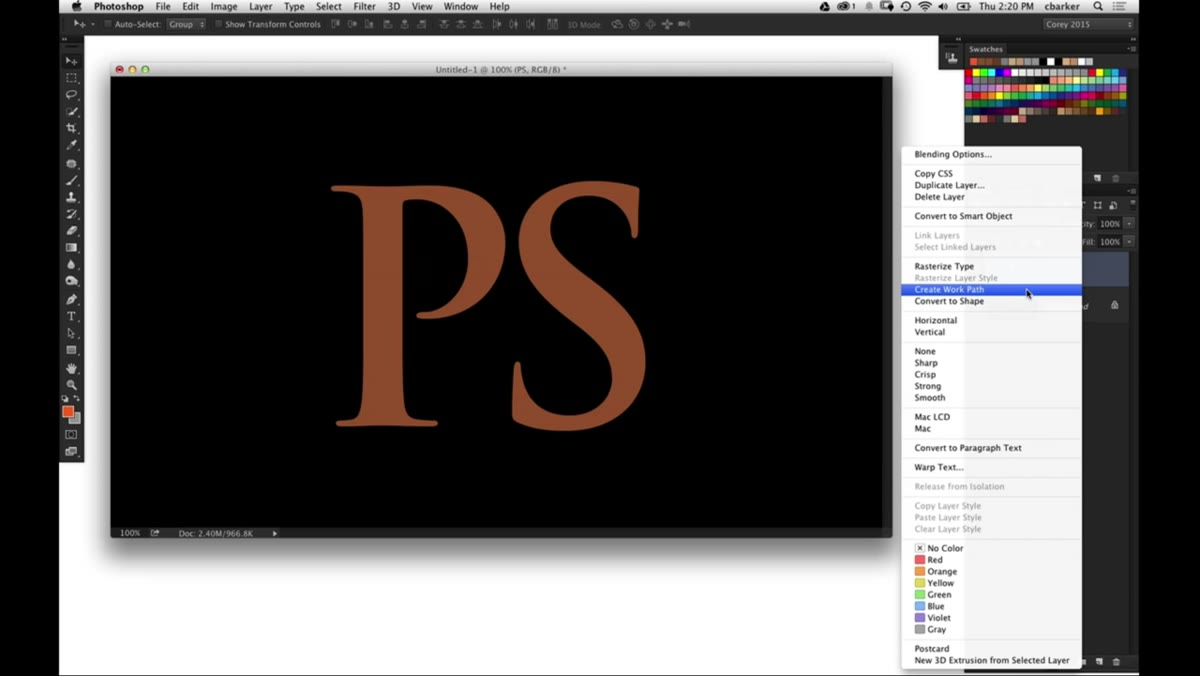Change screen mode from toolbox bottom
Image resolution: width=1200 pixels, height=676 pixels.
pos(71,452)
